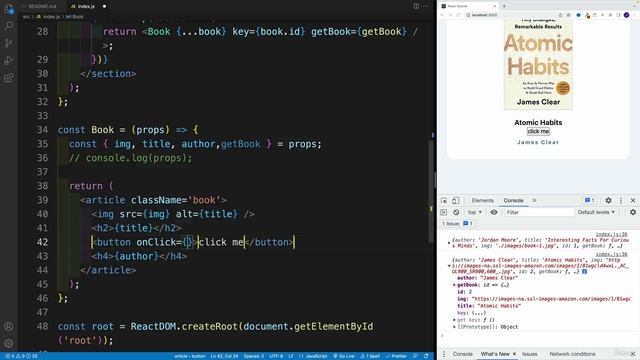Click the Ln 42, Col 24 indicator
640x360 pixels.
[x=224, y=356]
